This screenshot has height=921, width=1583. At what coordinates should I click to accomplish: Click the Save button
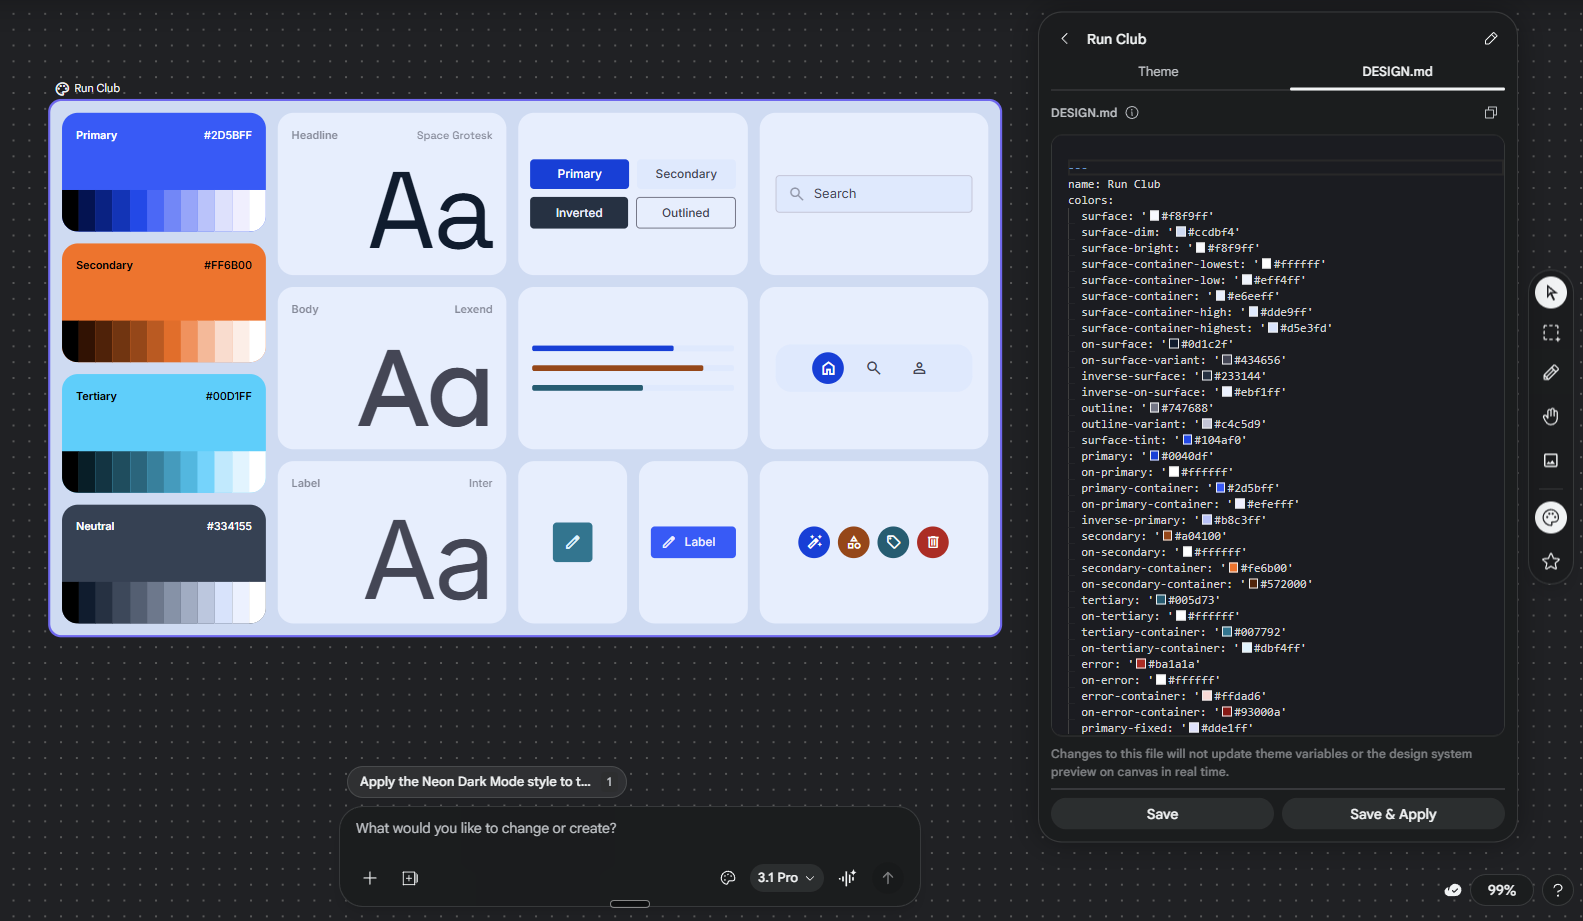click(1162, 814)
